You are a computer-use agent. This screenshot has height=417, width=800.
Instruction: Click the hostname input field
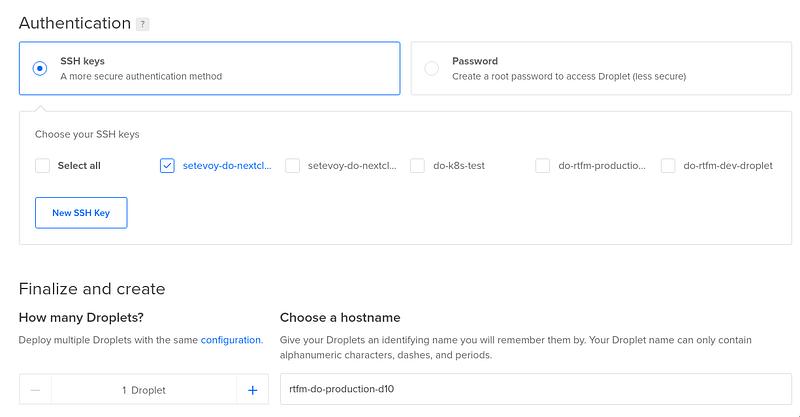pos(536,389)
